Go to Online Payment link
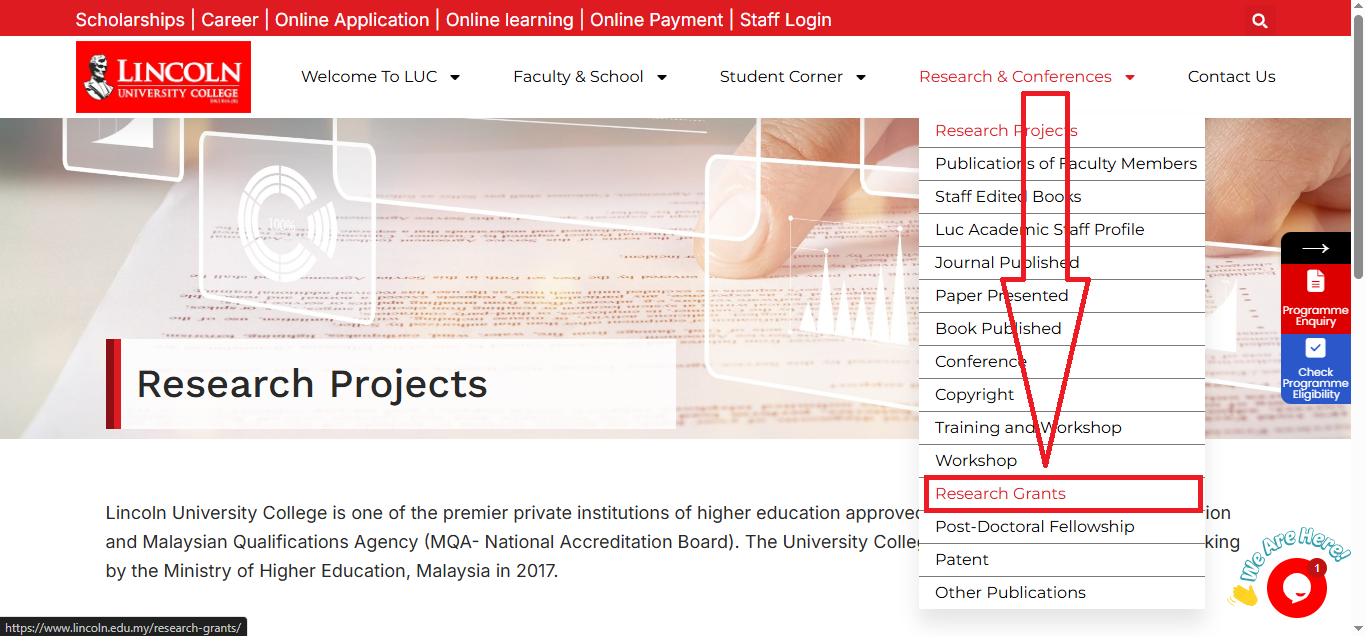 pos(656,20)
